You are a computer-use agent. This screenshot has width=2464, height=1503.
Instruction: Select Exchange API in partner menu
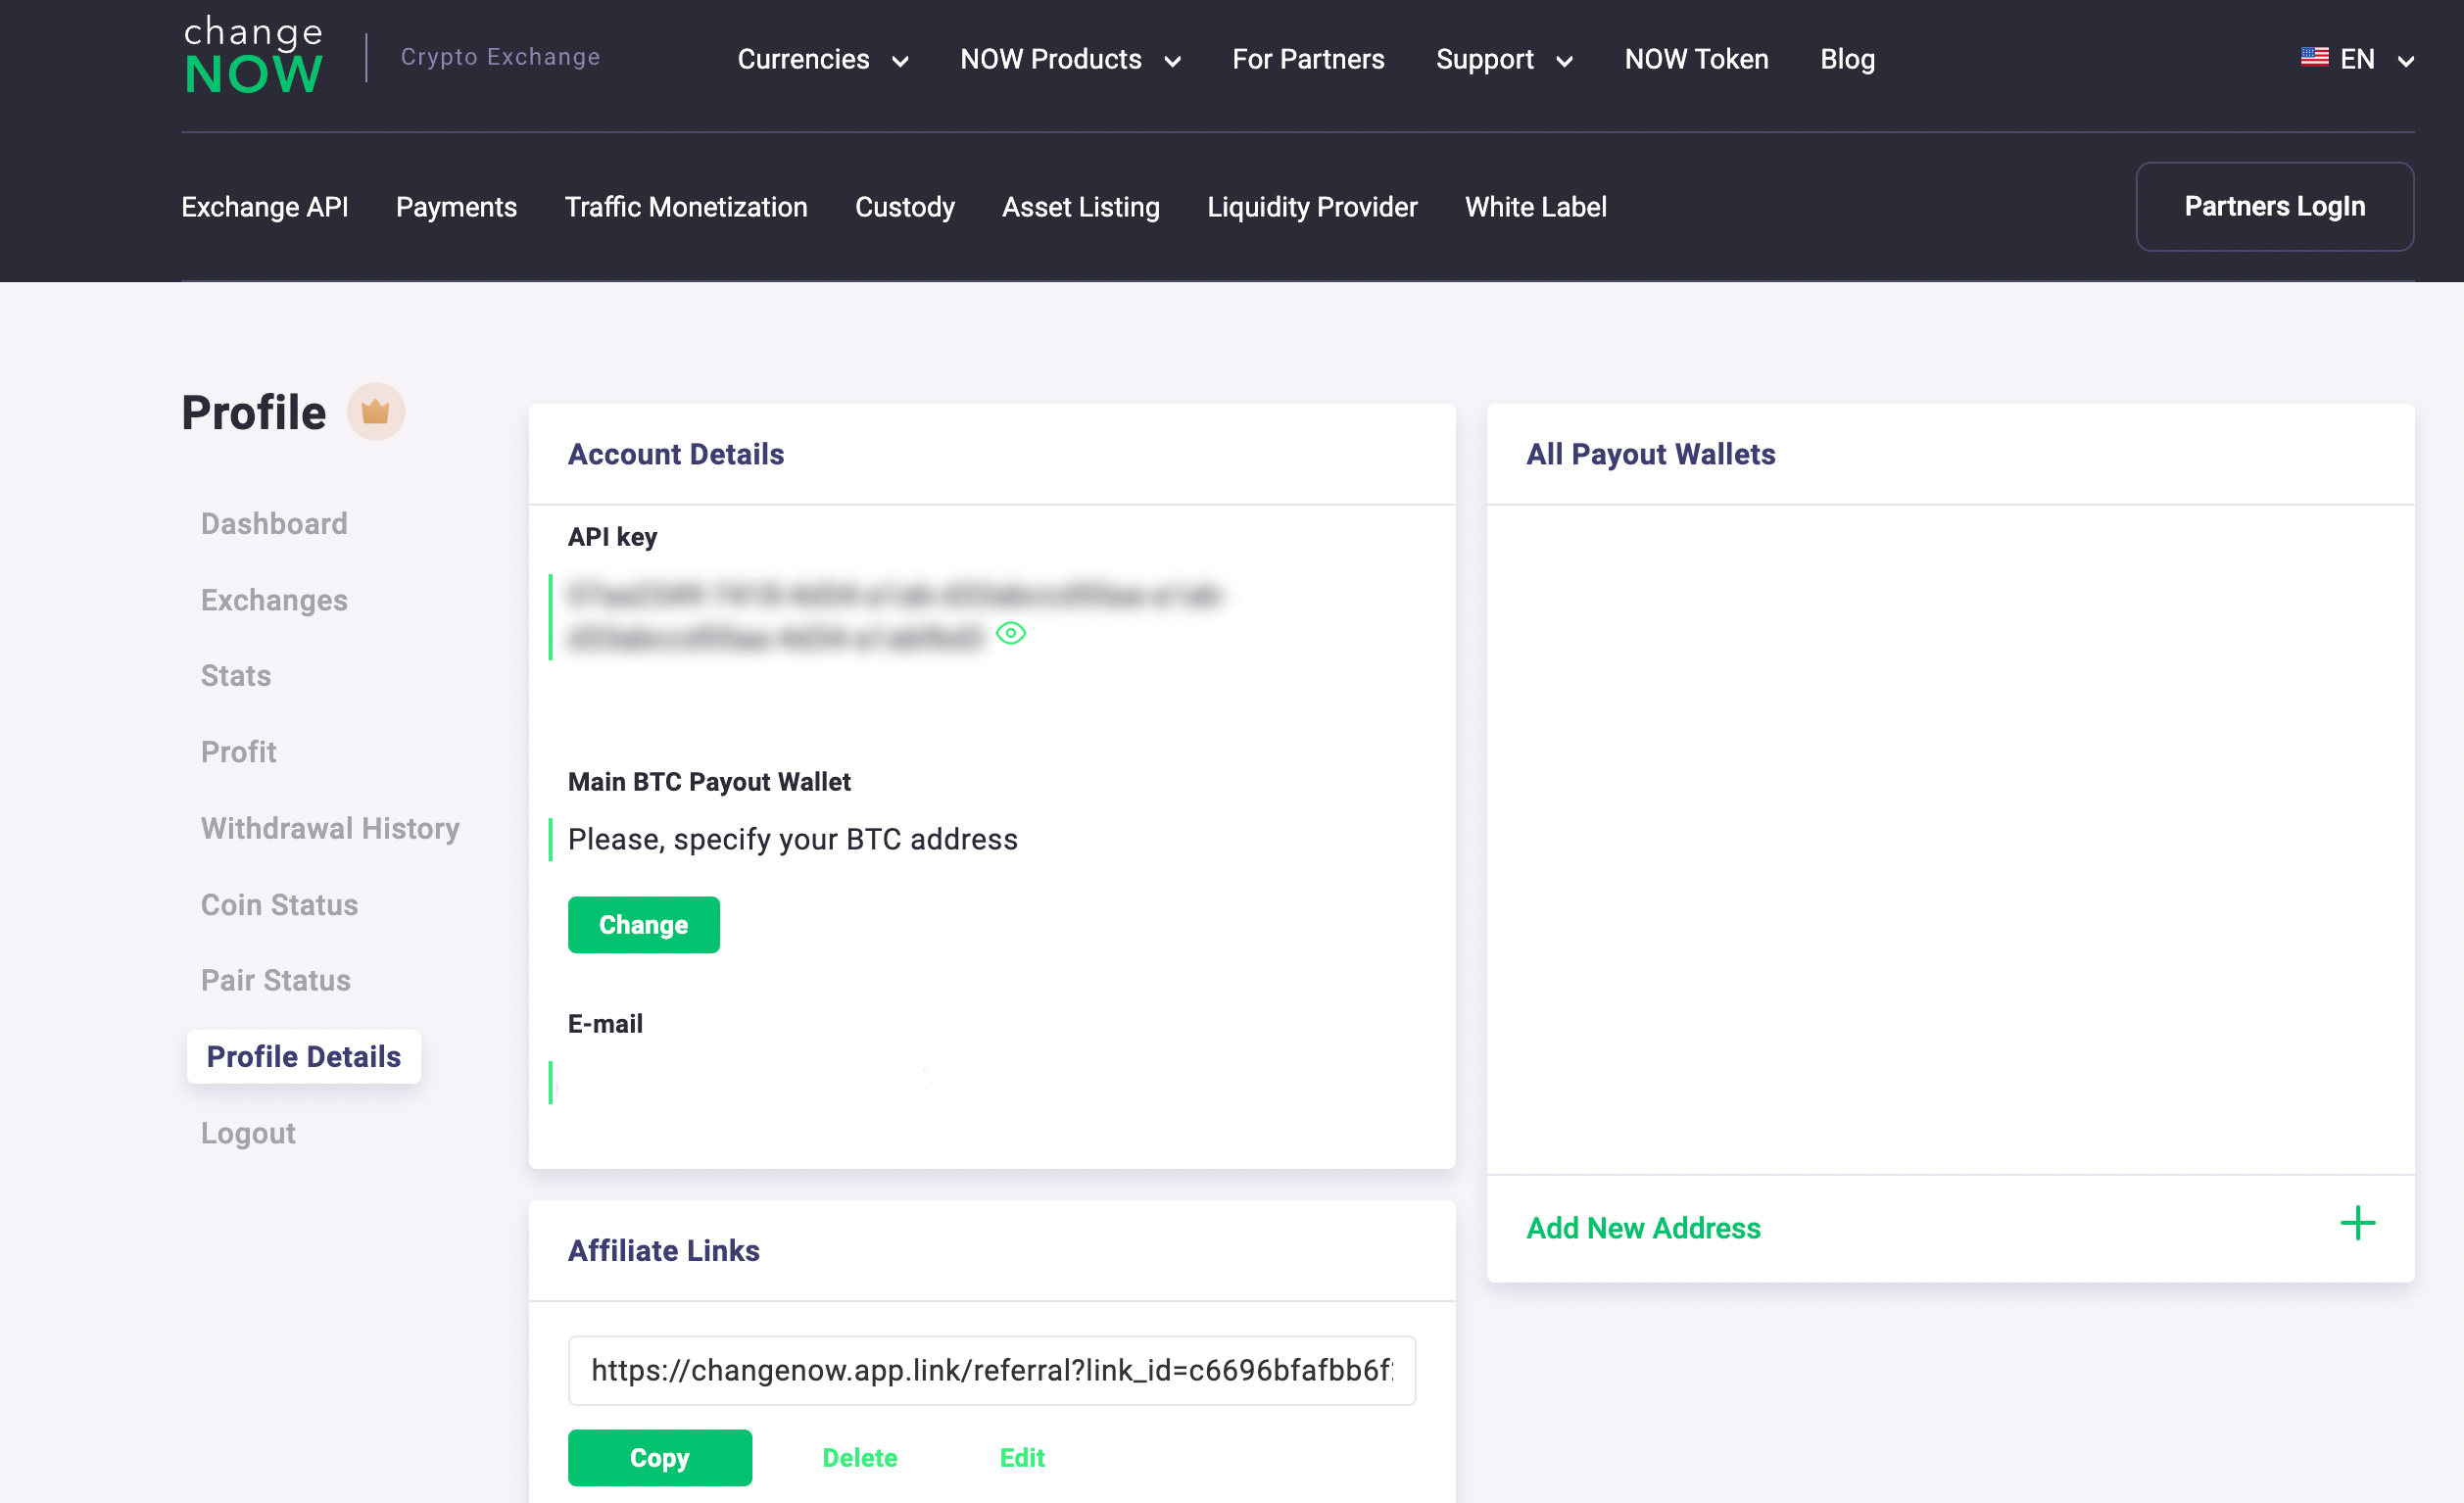pos(265,207)
